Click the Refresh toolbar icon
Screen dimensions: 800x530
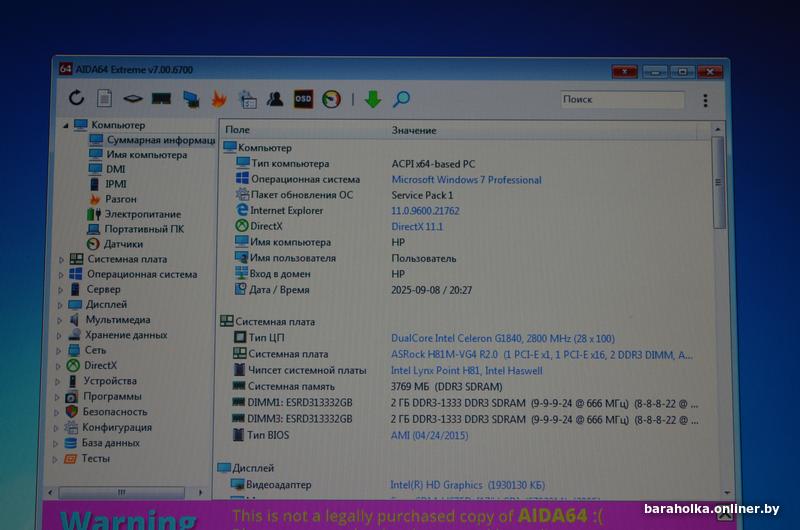[77, 98]
